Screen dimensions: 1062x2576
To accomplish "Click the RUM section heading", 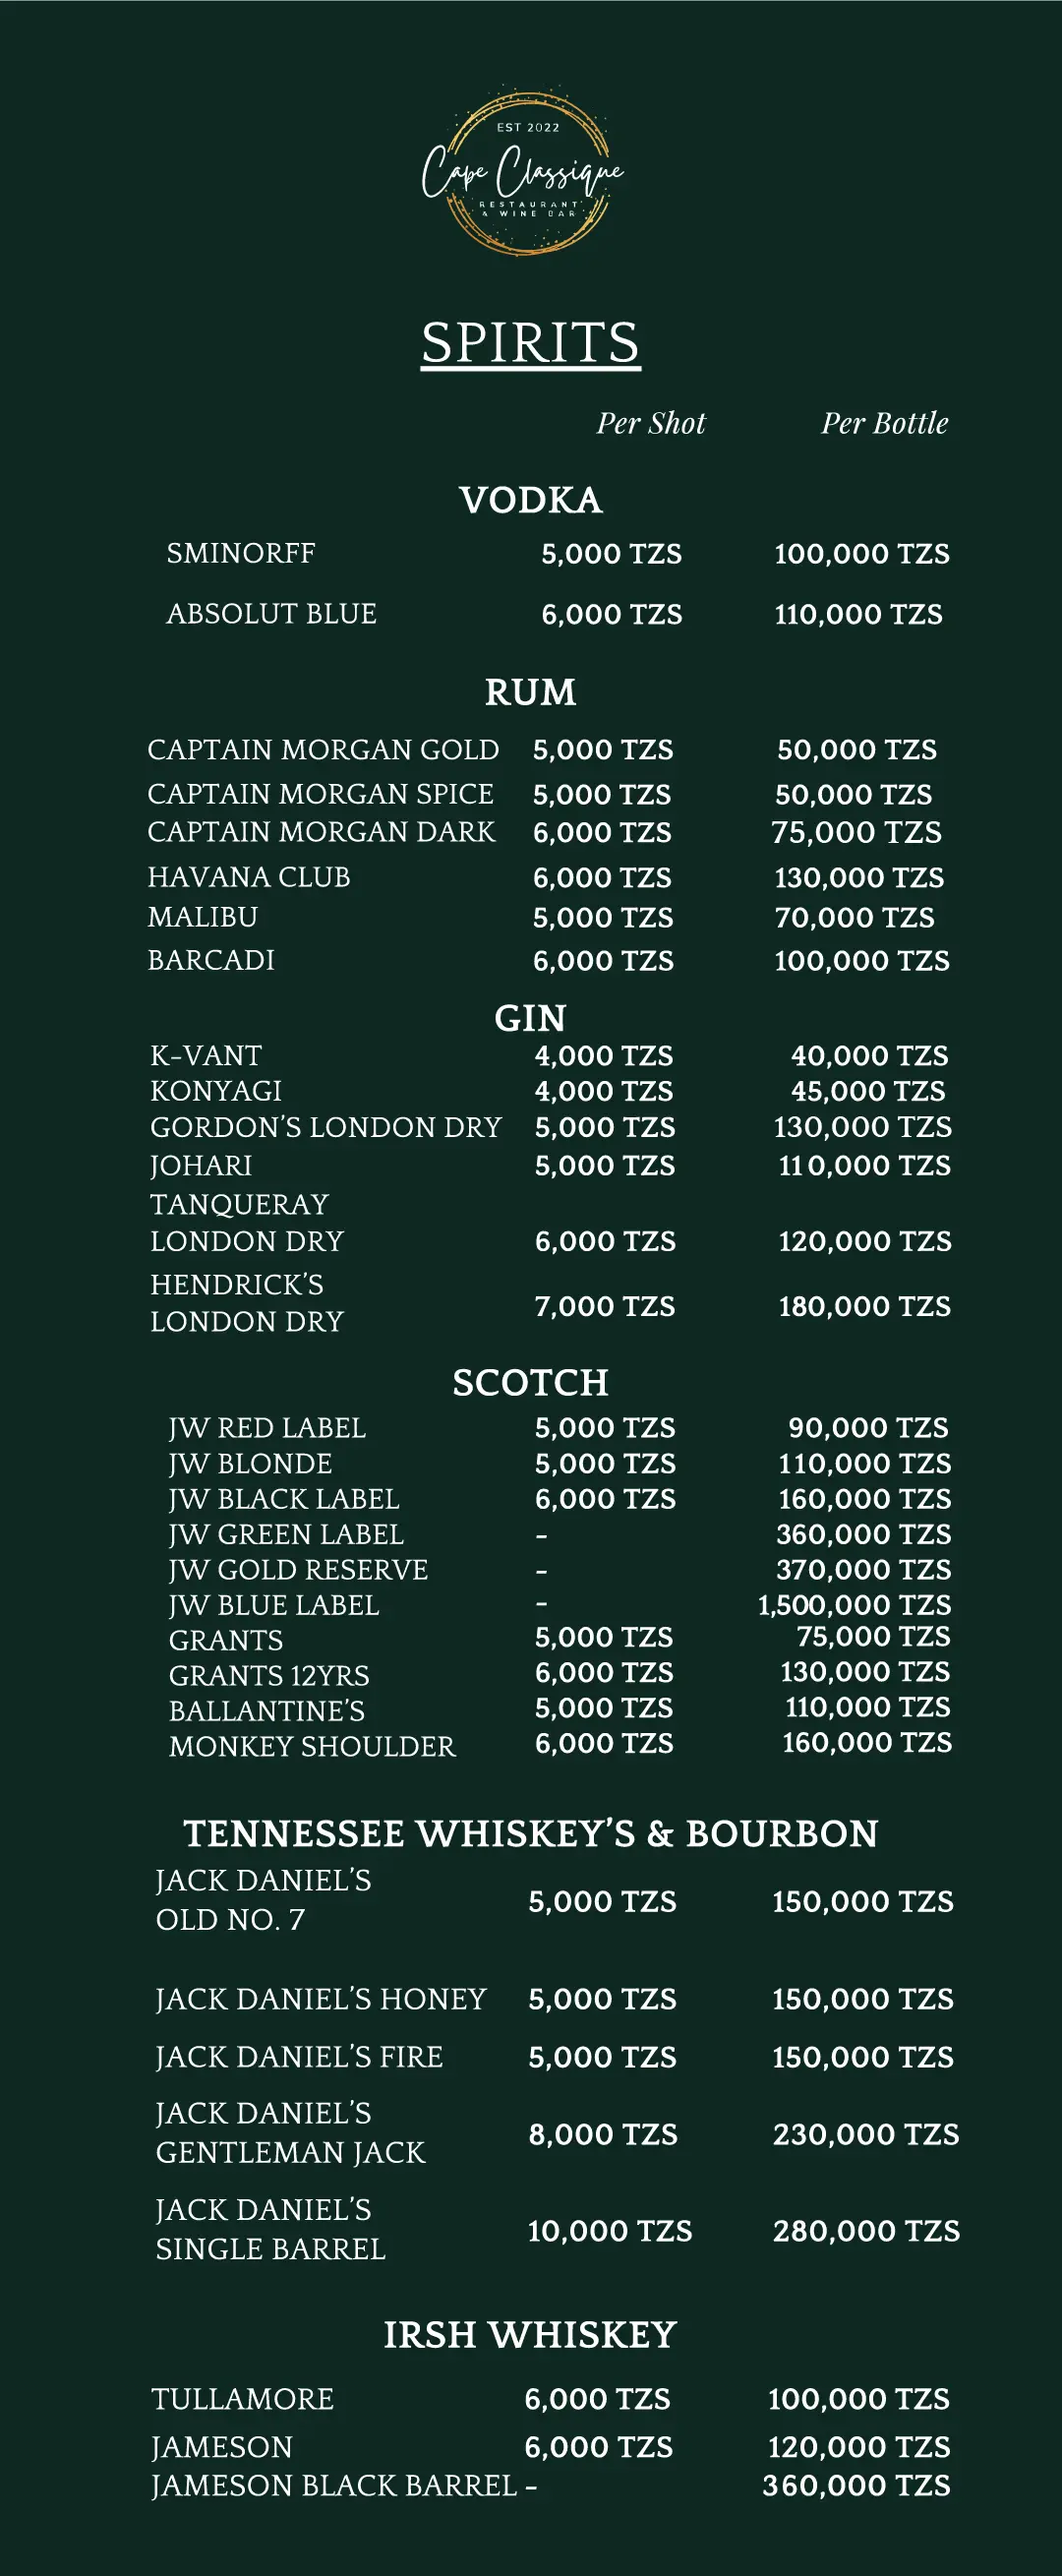I will [x=530, y=692].
